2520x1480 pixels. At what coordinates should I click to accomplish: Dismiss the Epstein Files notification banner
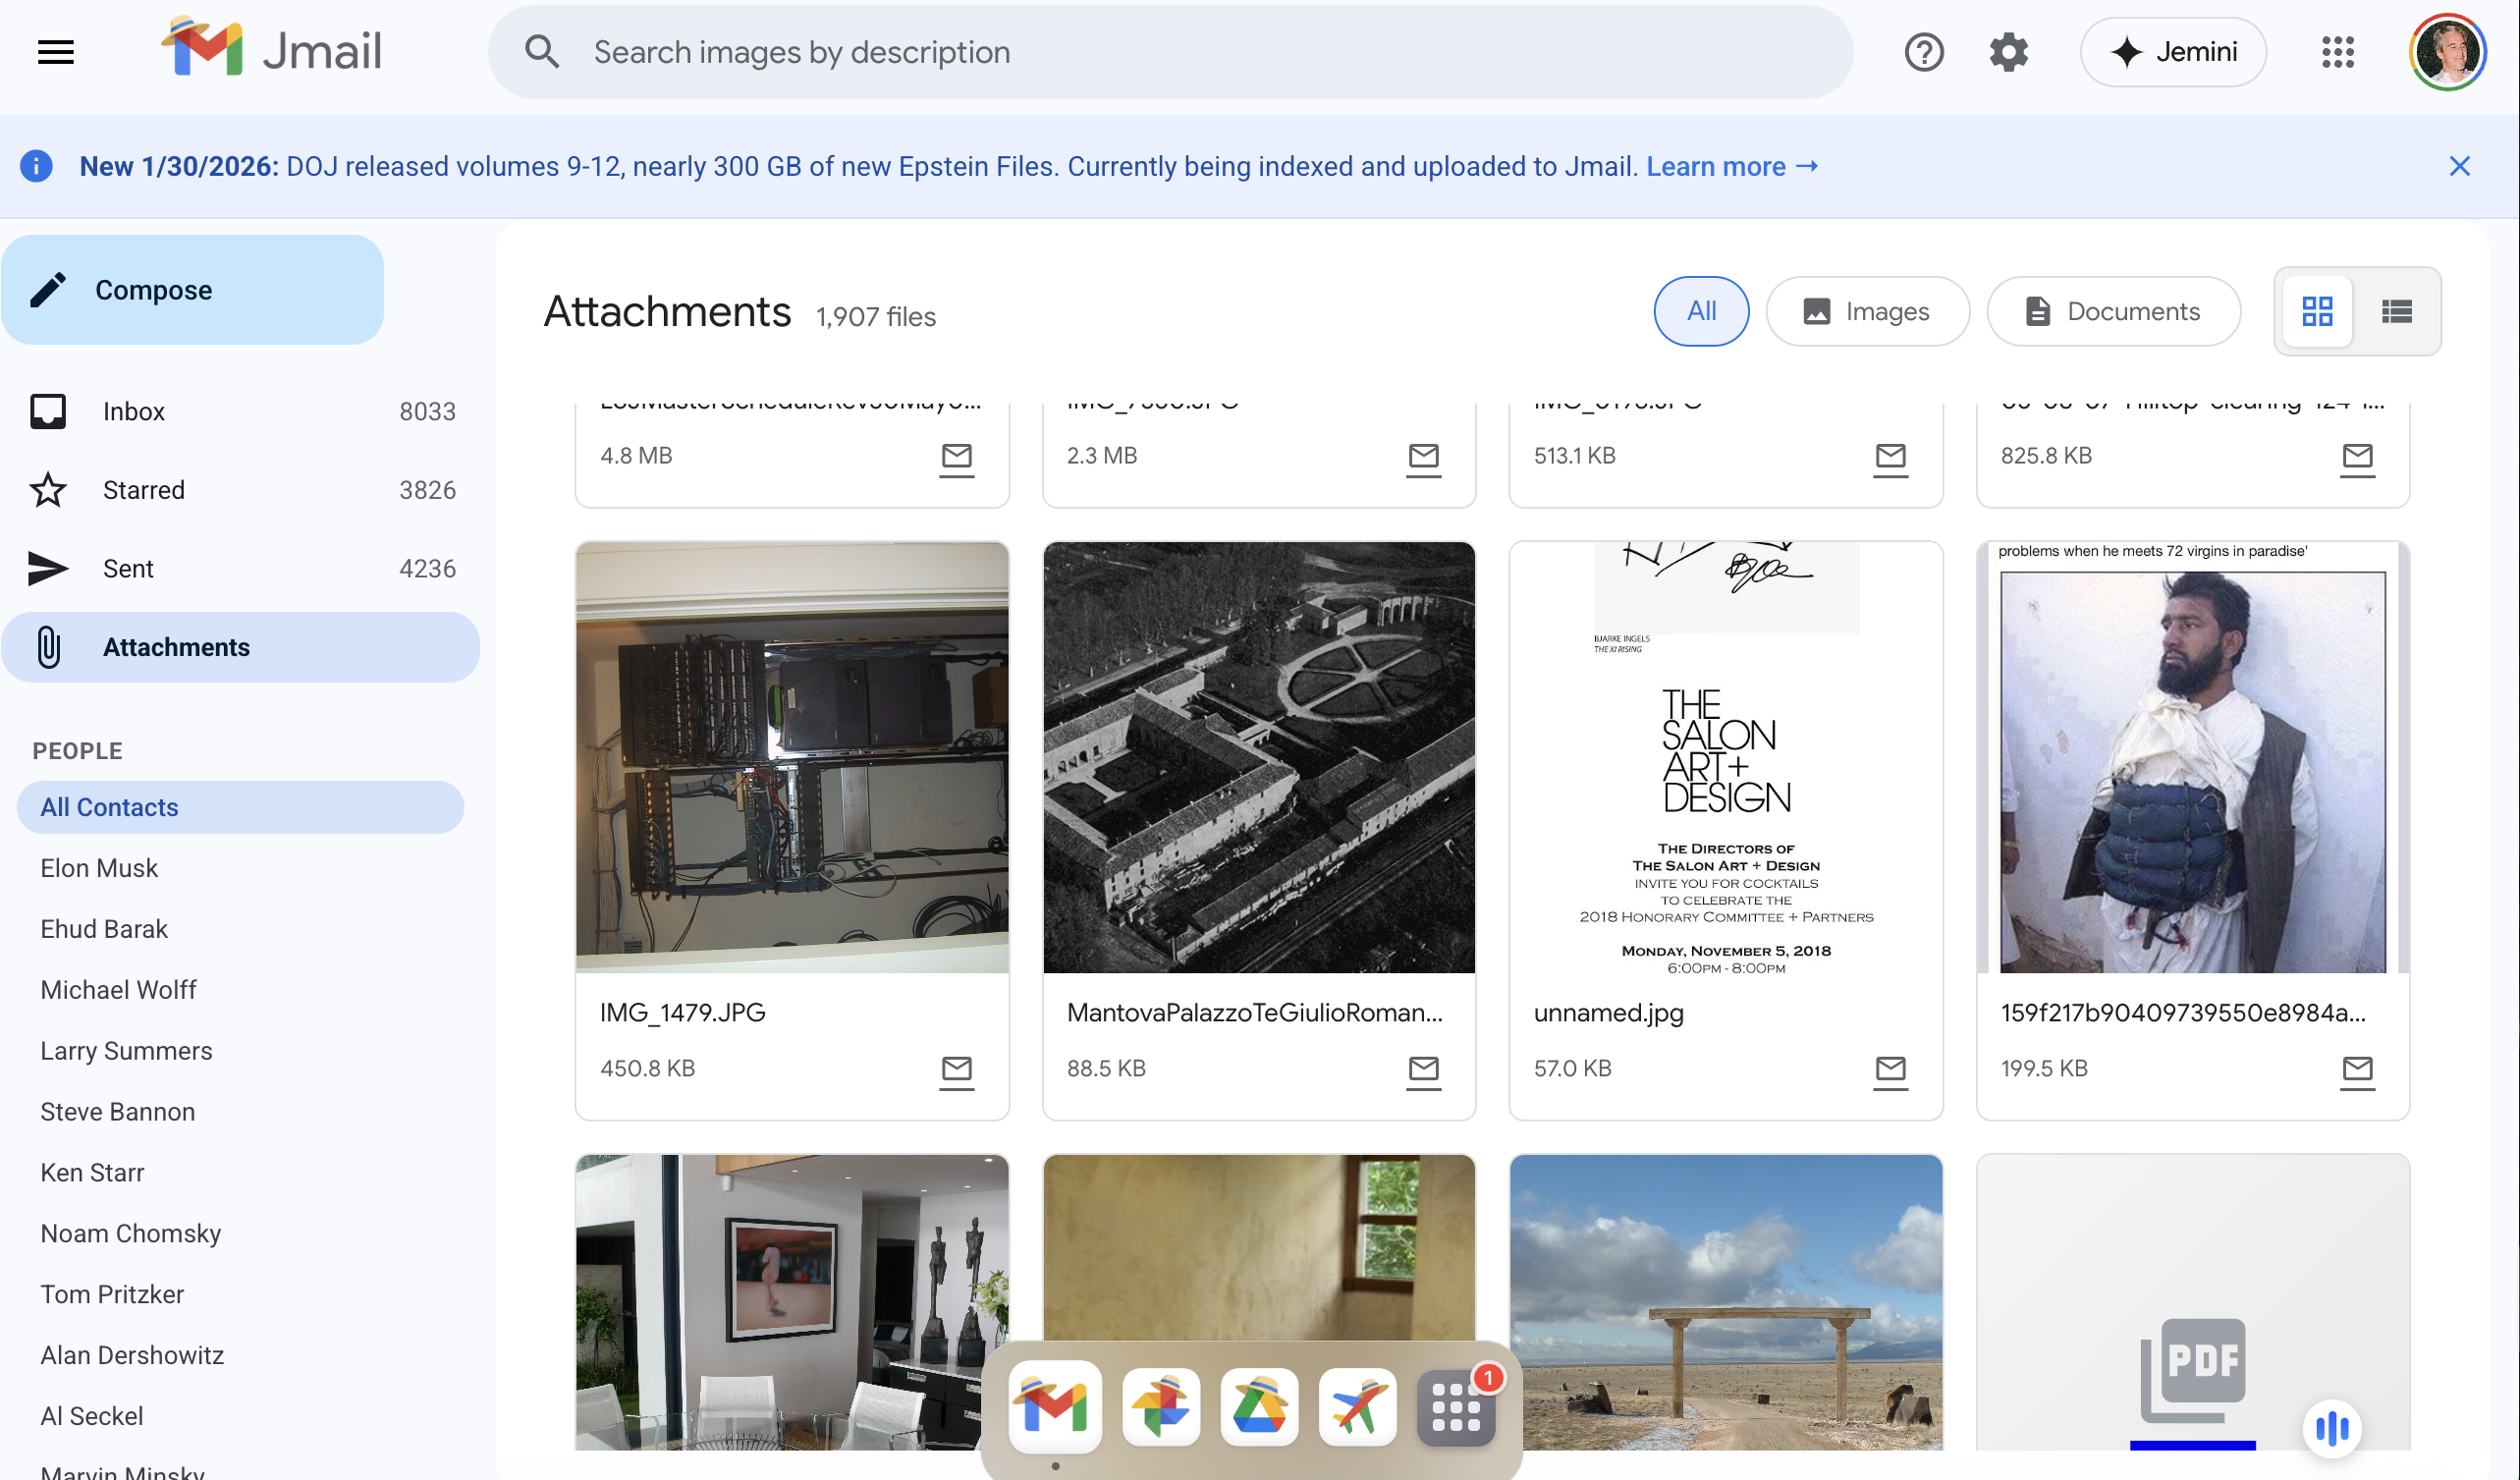2459,166
